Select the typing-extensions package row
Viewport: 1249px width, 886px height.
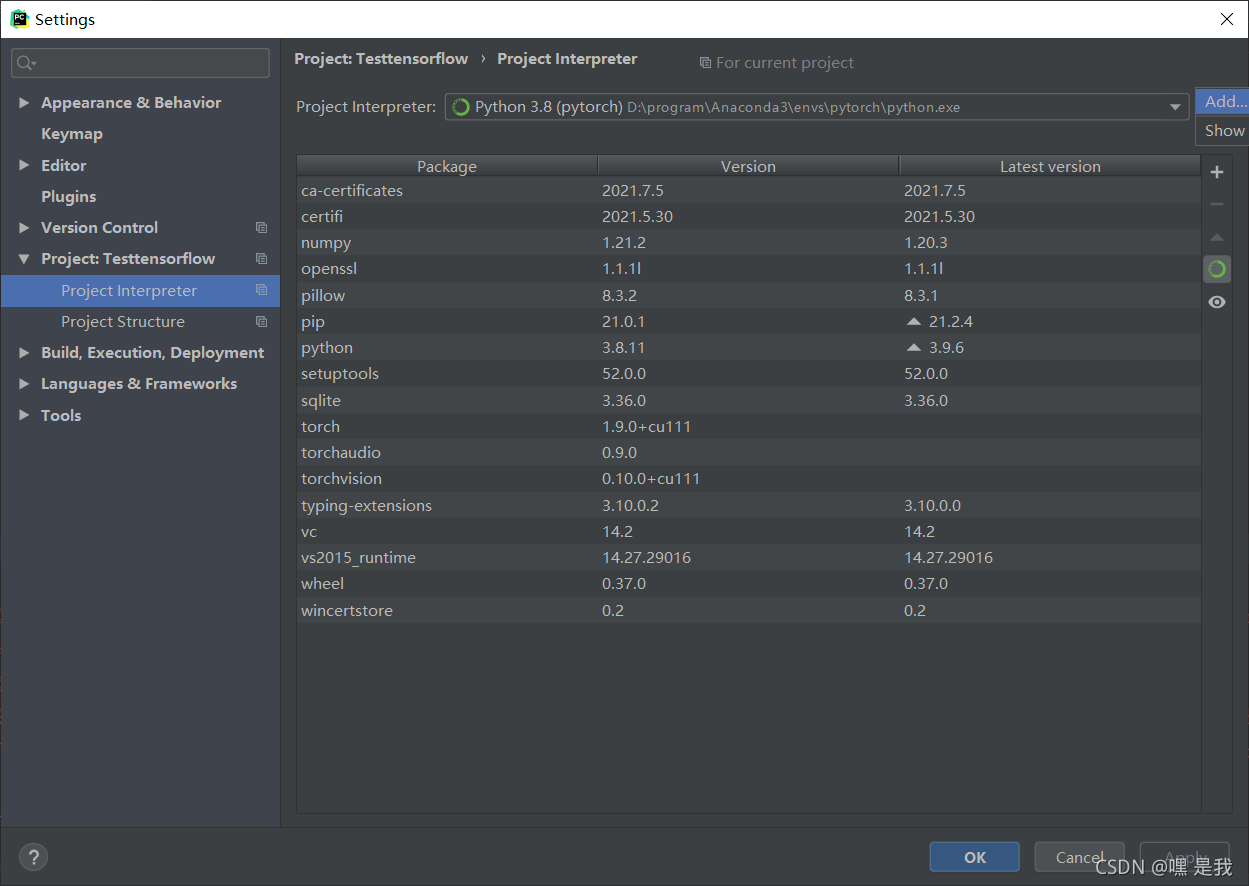(x=749, y=505)
